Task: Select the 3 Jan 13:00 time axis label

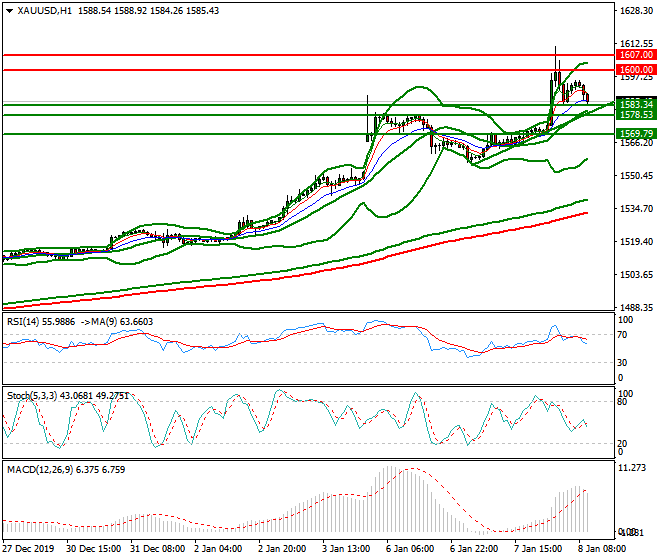Action: pos(346,549)
